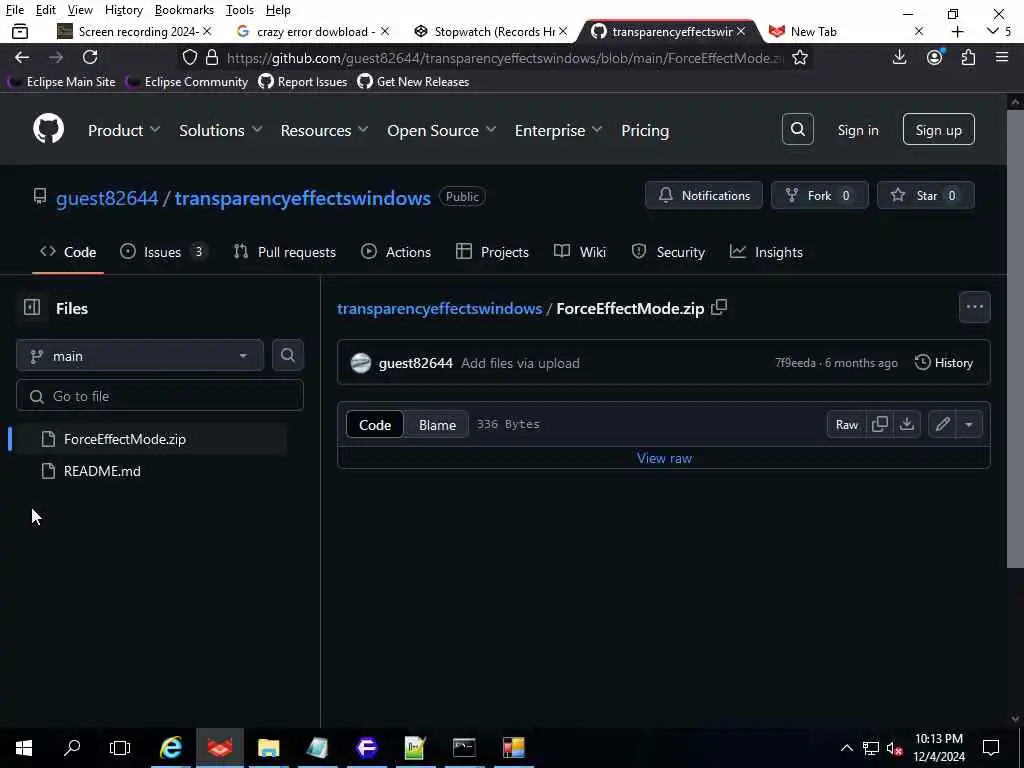Open the Pricing link
Screen dimensions: 1024x768
645,130
